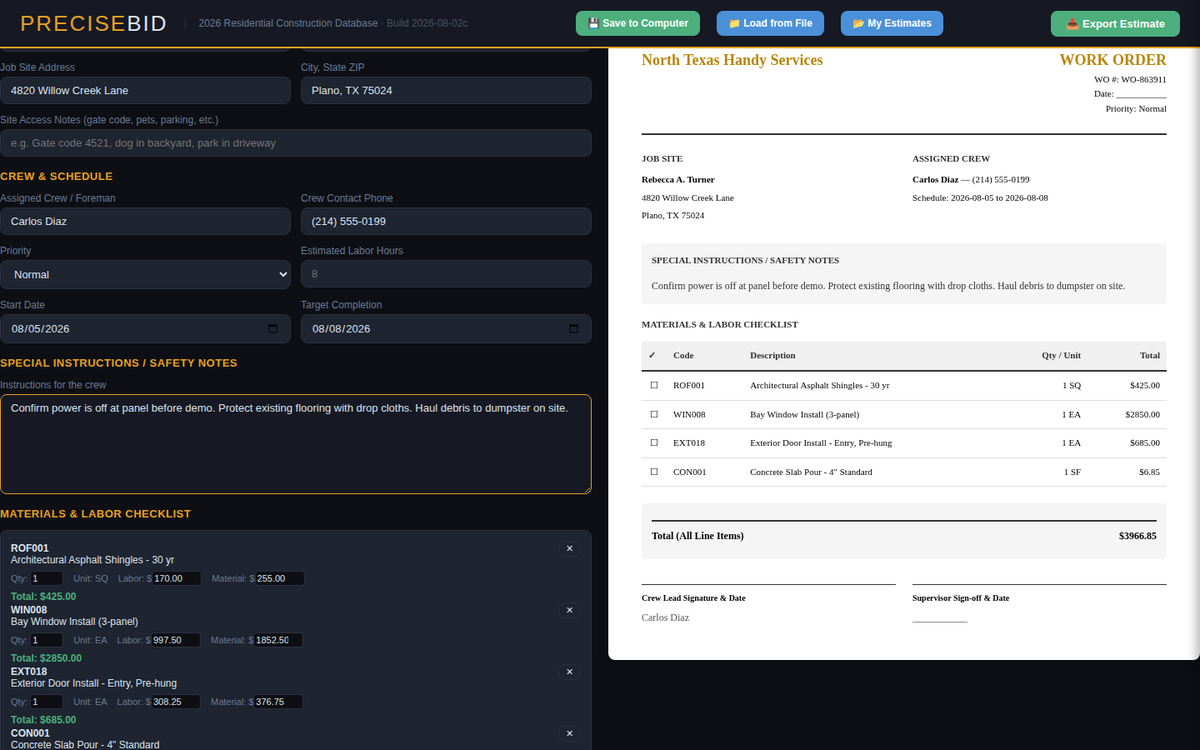Click the Assigned Crew / Foreman field
1200x750 pixels.
click(x=145, y=221)
